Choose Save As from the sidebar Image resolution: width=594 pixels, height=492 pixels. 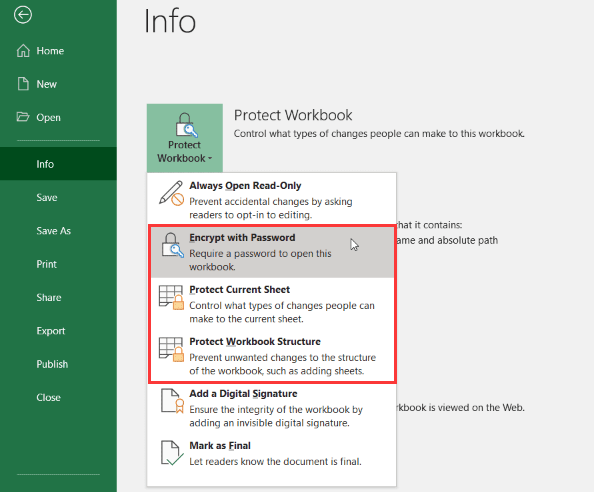coord(58,231)
